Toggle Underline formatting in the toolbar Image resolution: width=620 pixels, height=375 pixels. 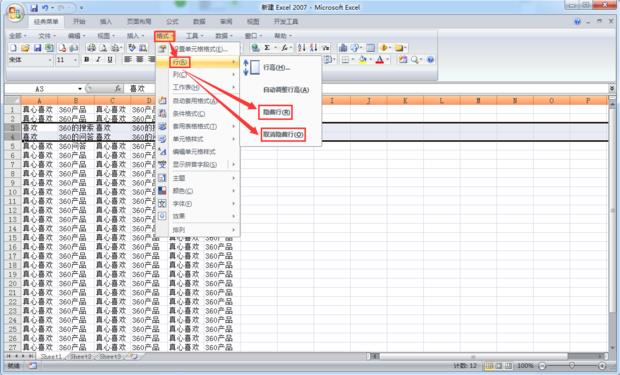(x=110, y=60)
